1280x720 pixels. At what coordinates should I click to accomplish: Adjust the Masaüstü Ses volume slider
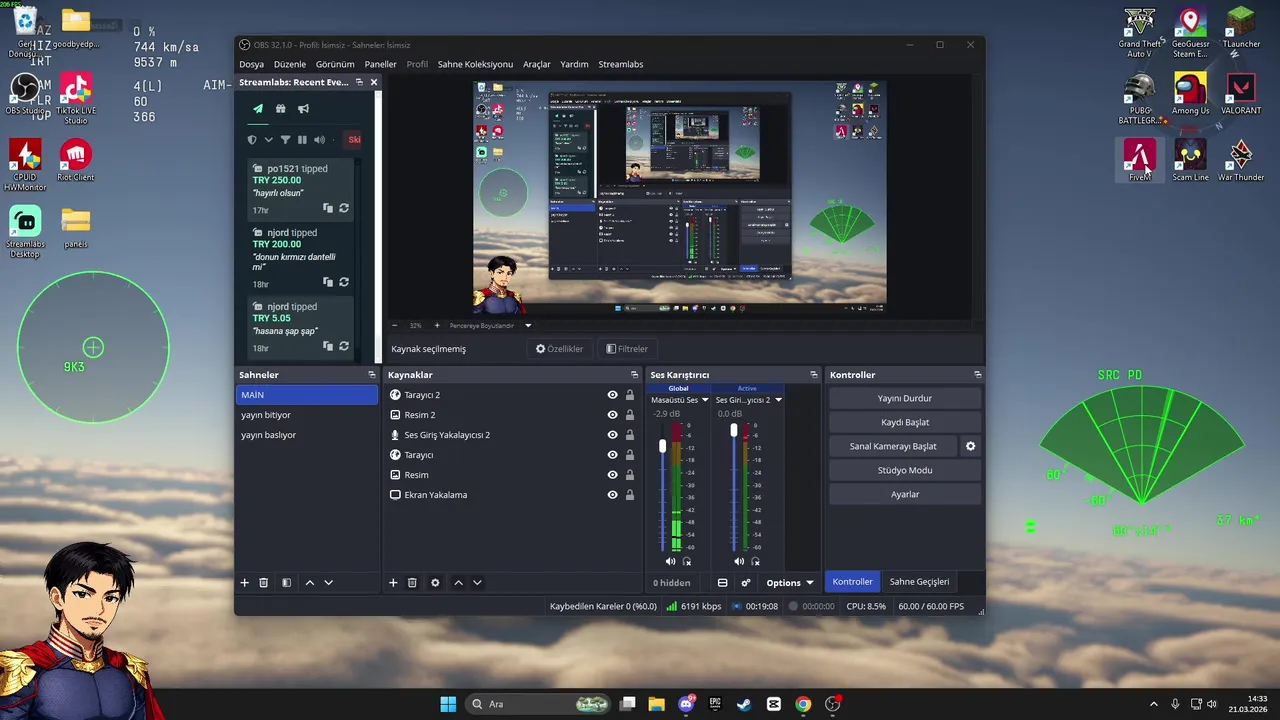[662, 445]
